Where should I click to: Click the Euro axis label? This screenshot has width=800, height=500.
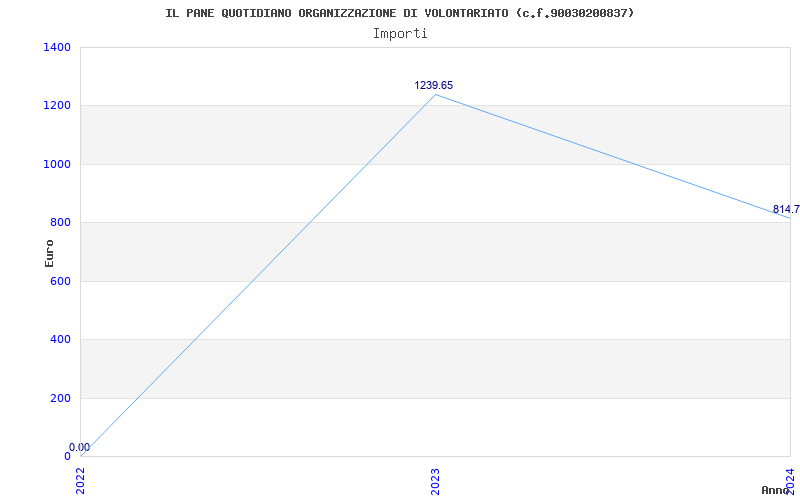click(49, 253)
